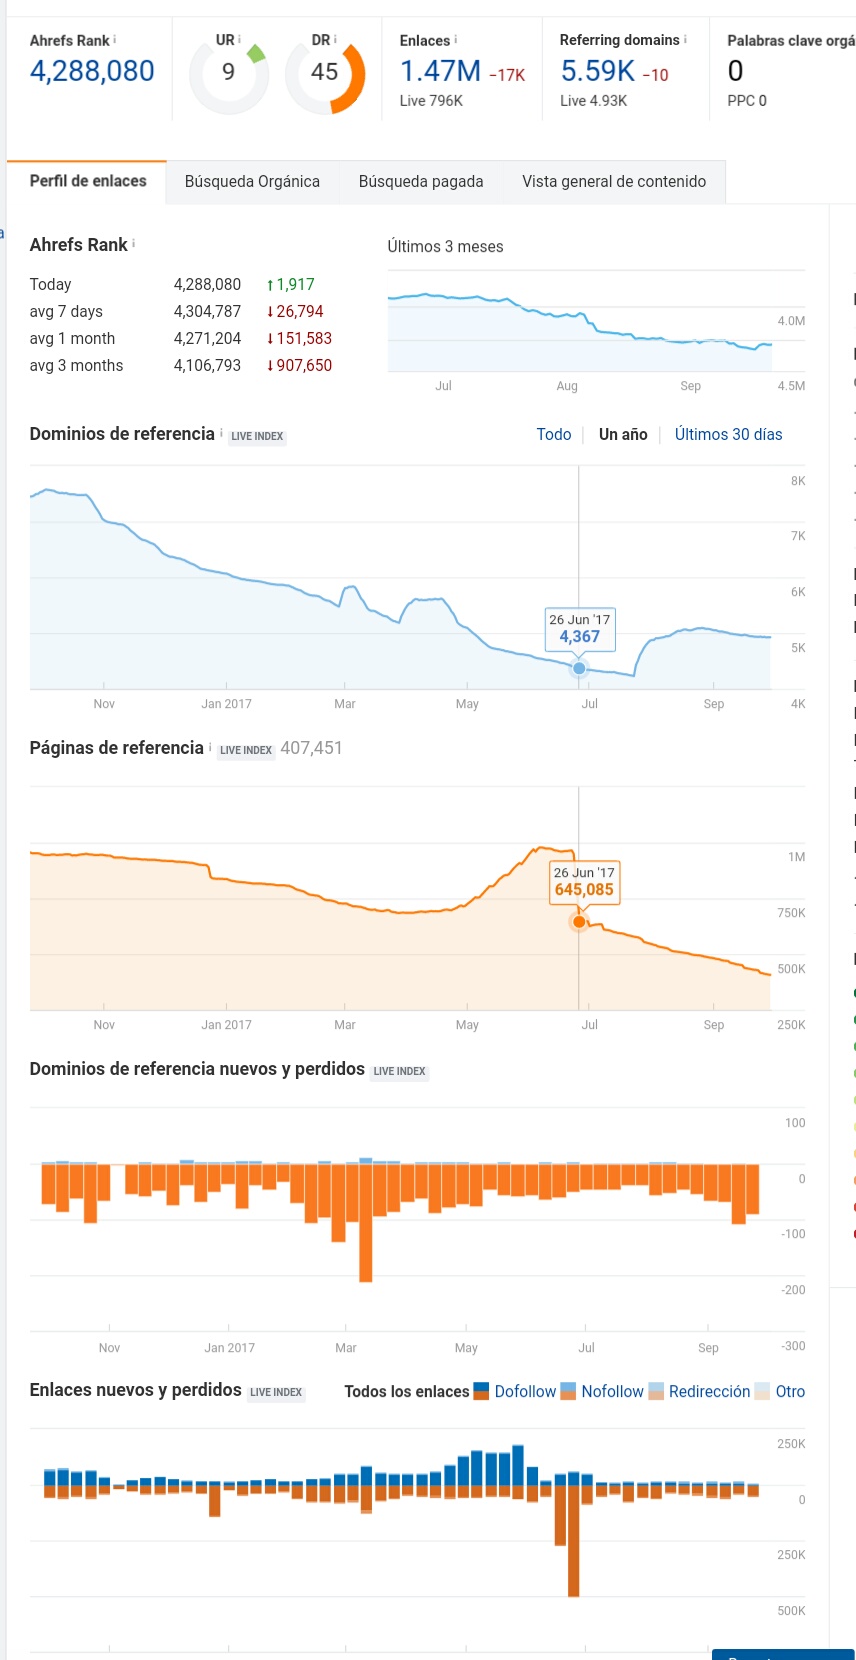Toggle the Otro legend filter
Screen dimensions: 856x1660
point(780,1391)
